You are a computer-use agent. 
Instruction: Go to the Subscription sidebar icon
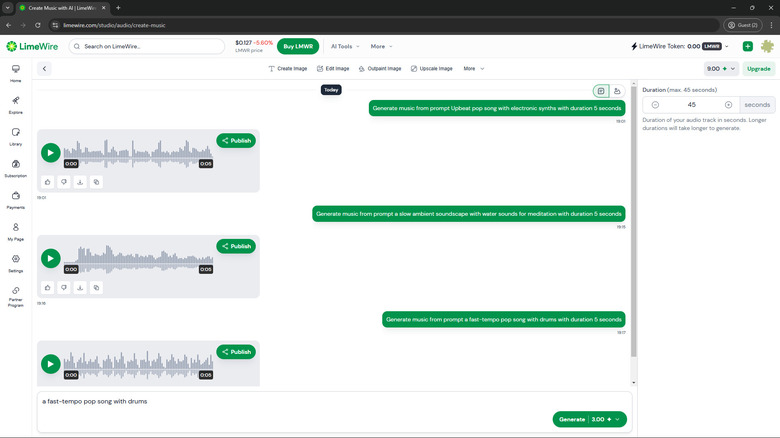click(16, 167)
